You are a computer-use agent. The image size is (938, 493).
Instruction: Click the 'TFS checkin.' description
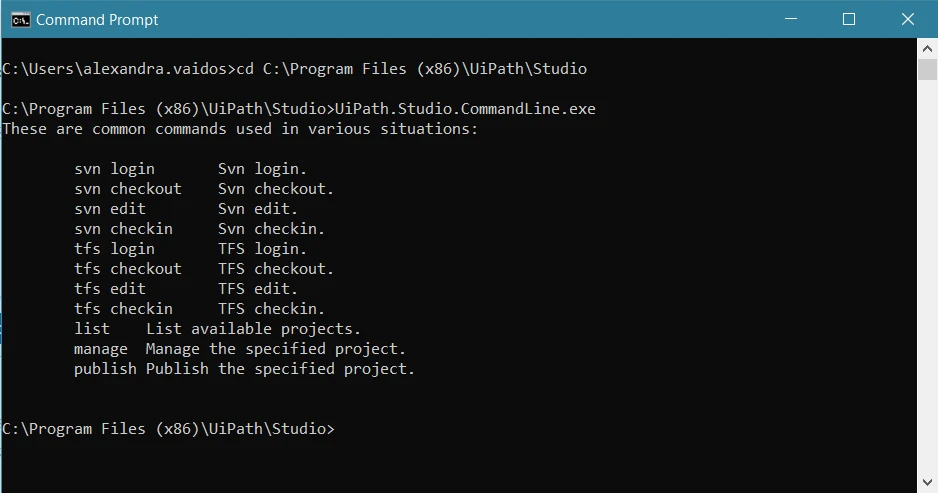(x=271, y=309)
